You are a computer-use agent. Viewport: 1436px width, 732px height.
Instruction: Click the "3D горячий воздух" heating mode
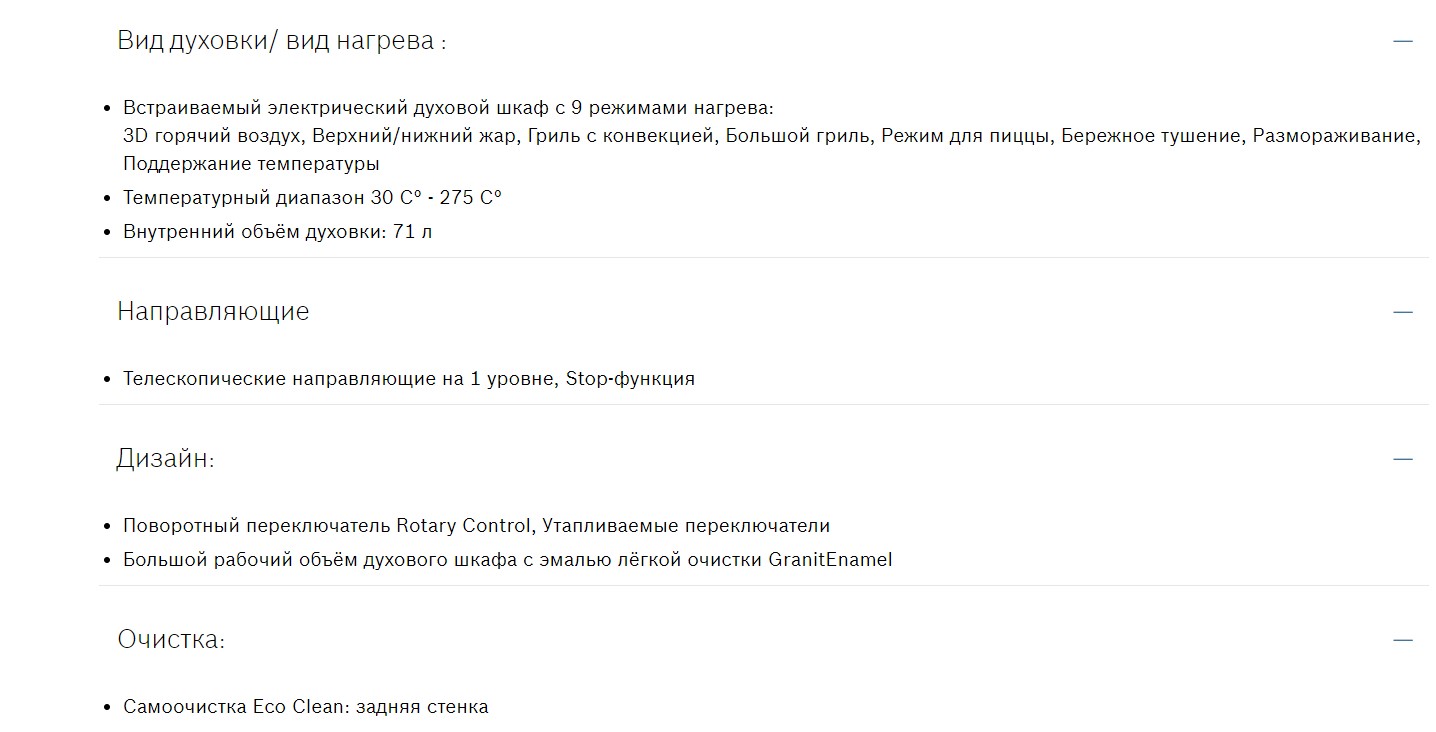[x=212, y=136]
